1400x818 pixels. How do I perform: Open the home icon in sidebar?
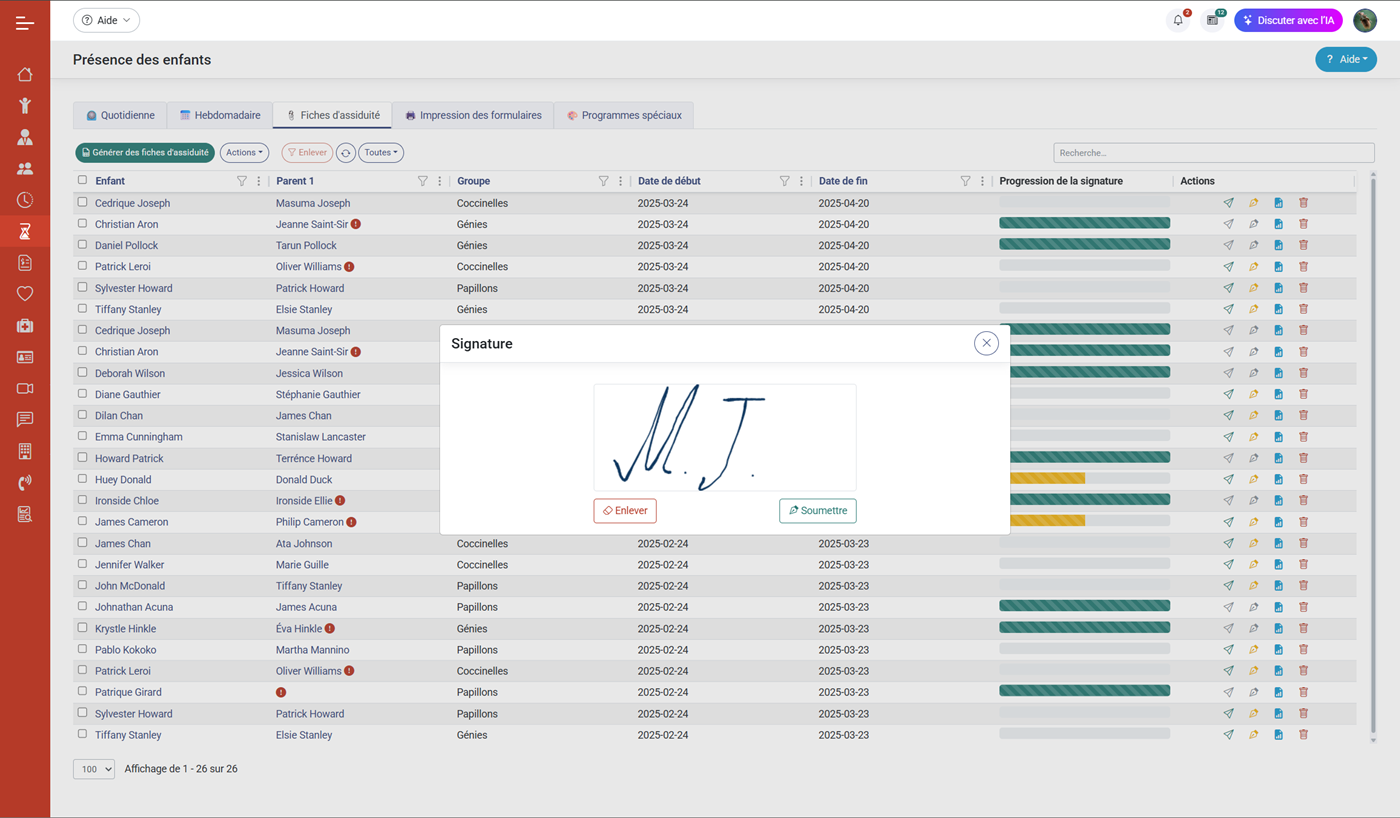click(x=25, y=74)
